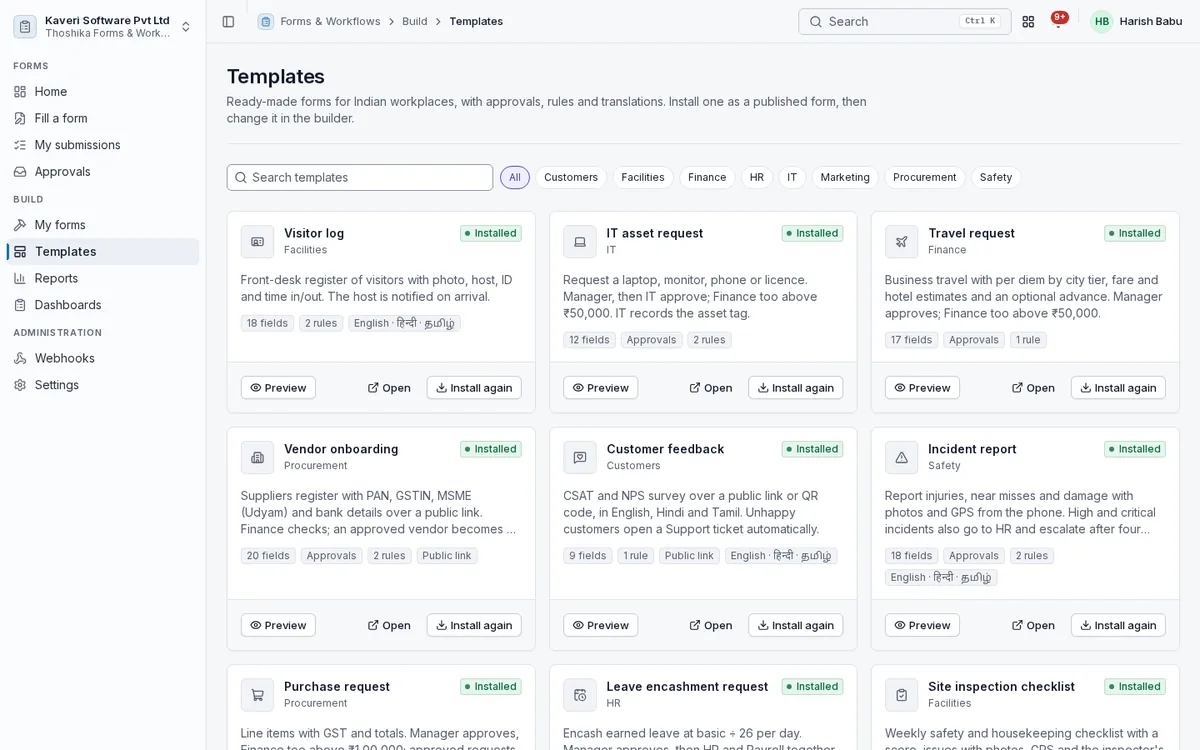Click the HB user avatar
Viewport: 1200px width, 750px height.
[x=1101, y=21]
